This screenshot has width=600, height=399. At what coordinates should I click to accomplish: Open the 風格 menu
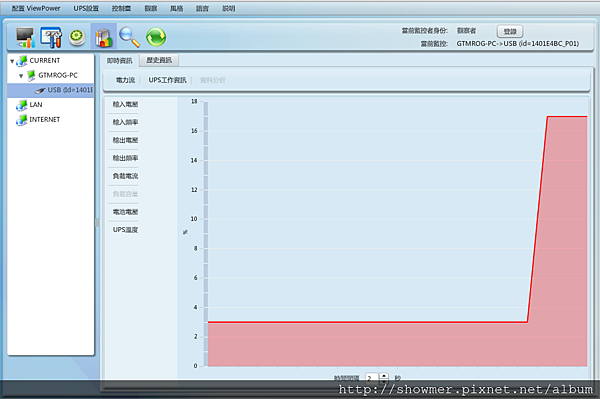tap(176, 8)
